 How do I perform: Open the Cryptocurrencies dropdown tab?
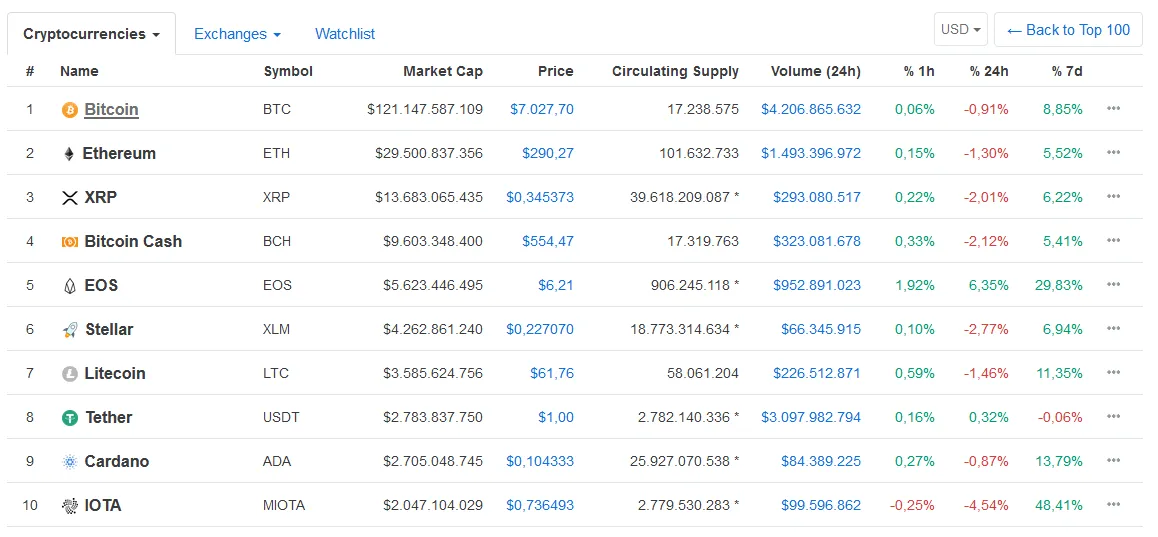[x=92, y=34]
